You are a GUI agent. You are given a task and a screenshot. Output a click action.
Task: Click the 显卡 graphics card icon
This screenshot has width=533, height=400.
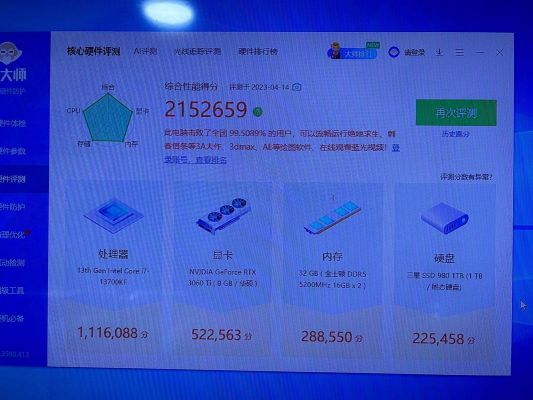coord(224,215)
